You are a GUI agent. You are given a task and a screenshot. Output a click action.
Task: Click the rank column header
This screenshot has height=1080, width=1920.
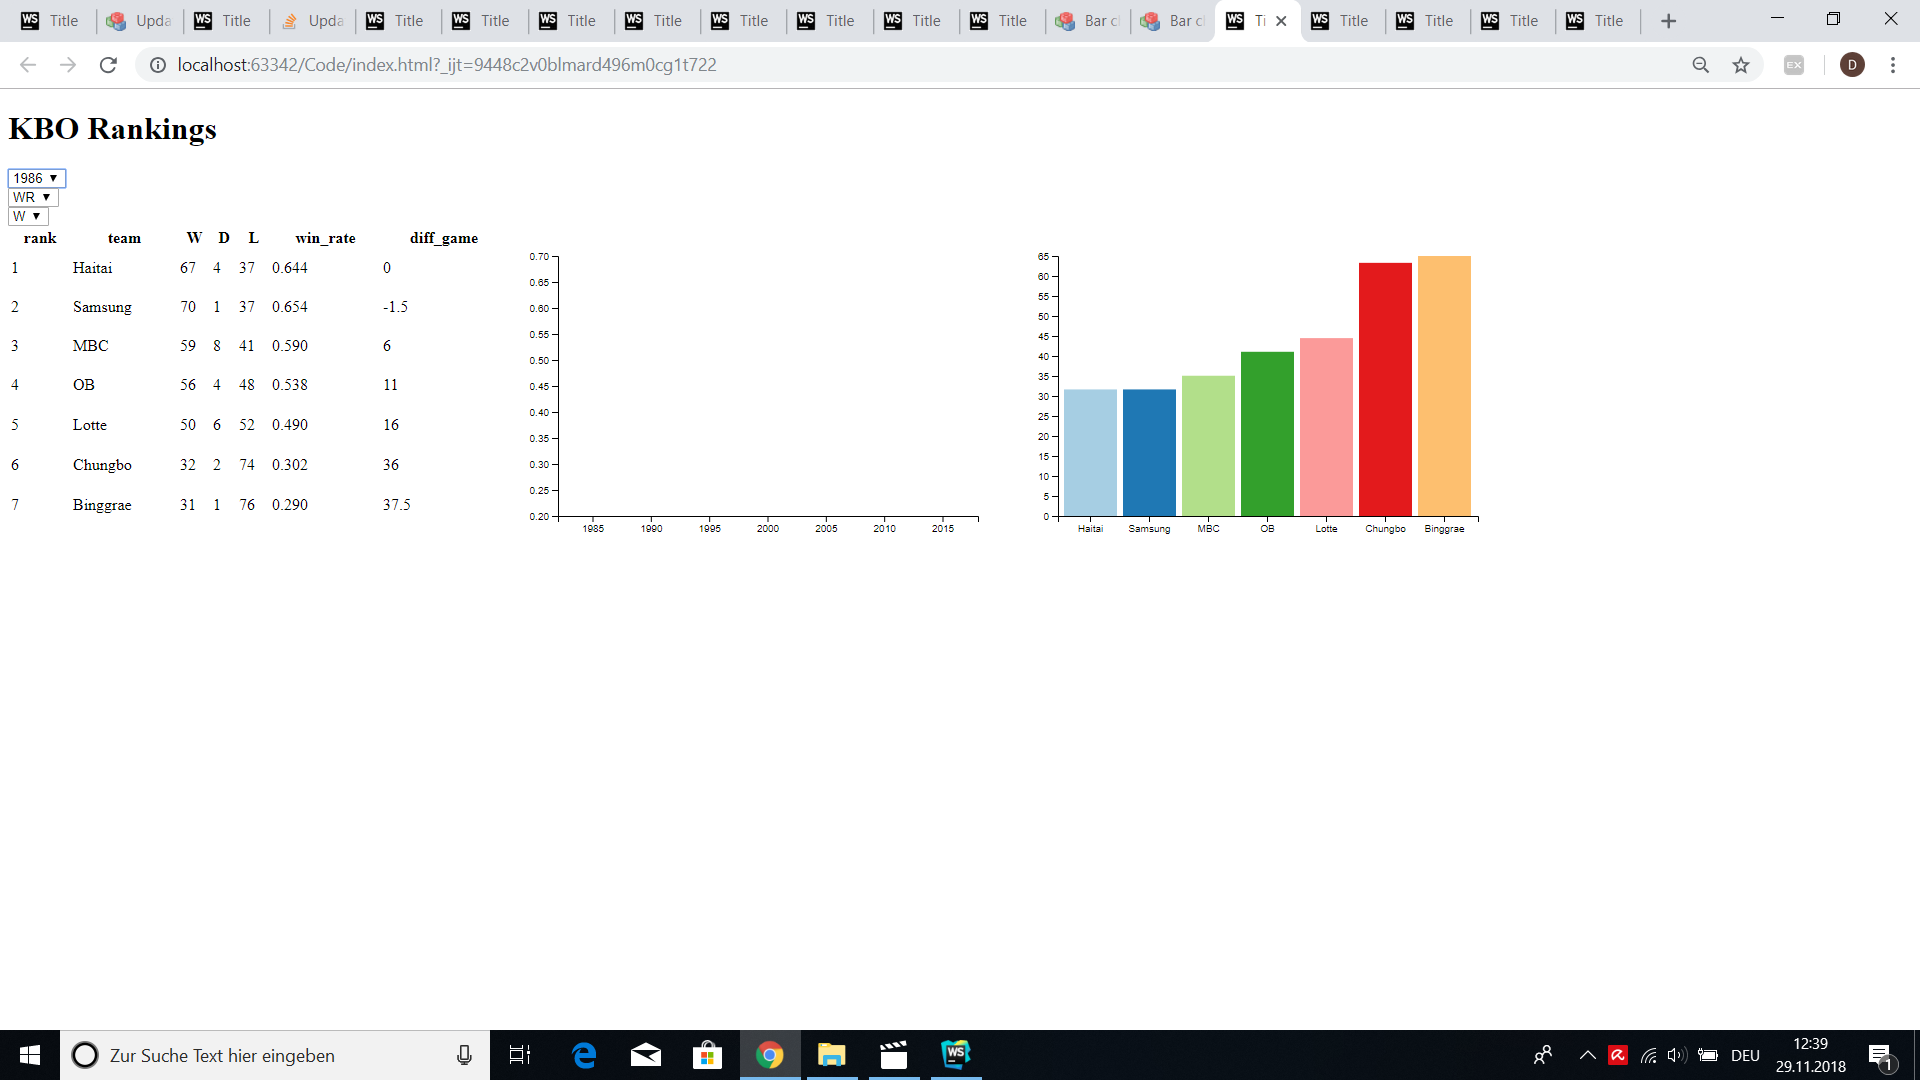(40, 238)
